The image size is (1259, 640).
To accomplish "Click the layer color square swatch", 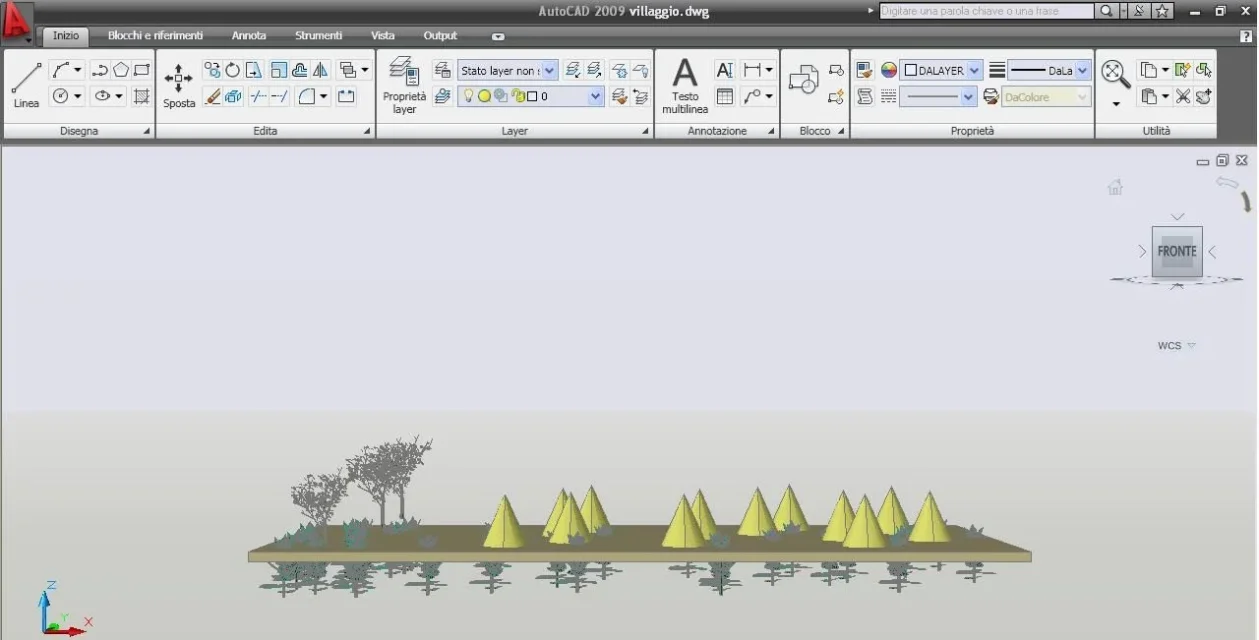I will 532,96.
